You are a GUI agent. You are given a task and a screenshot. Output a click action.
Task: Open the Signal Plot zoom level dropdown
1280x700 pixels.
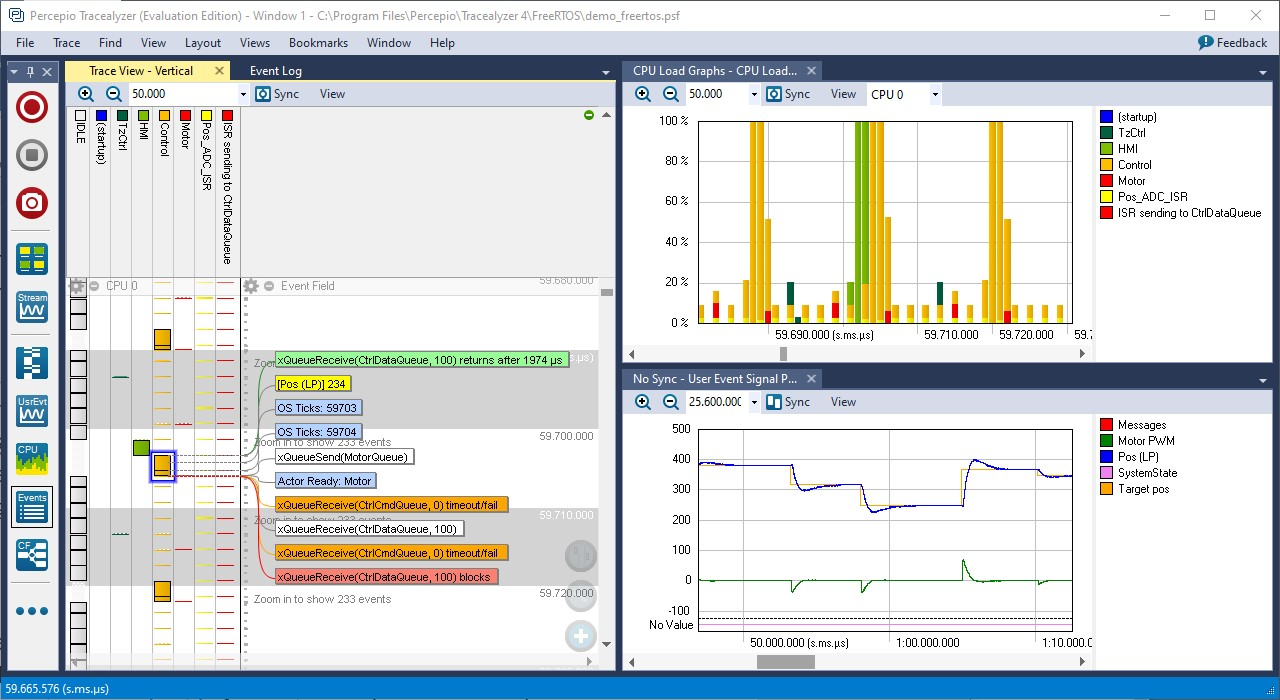click(x=754, y=402)
